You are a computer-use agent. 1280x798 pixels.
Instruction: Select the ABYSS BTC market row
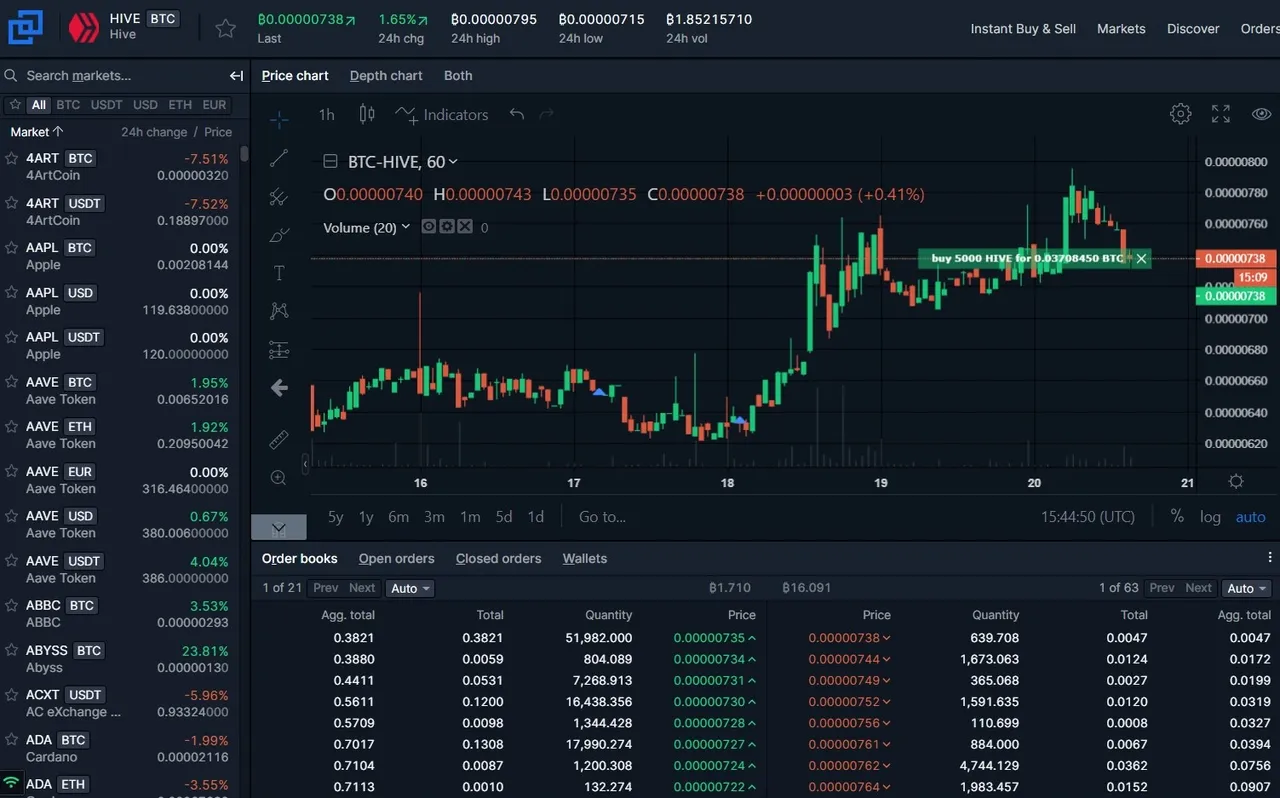coord(119,659)
